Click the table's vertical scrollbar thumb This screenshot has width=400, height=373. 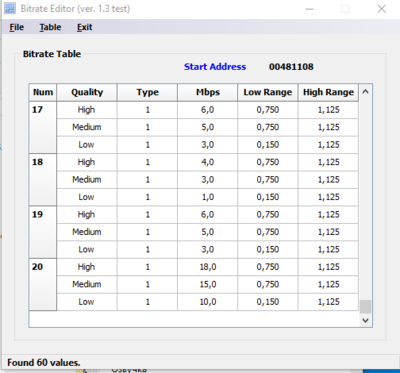click(365, 306)
